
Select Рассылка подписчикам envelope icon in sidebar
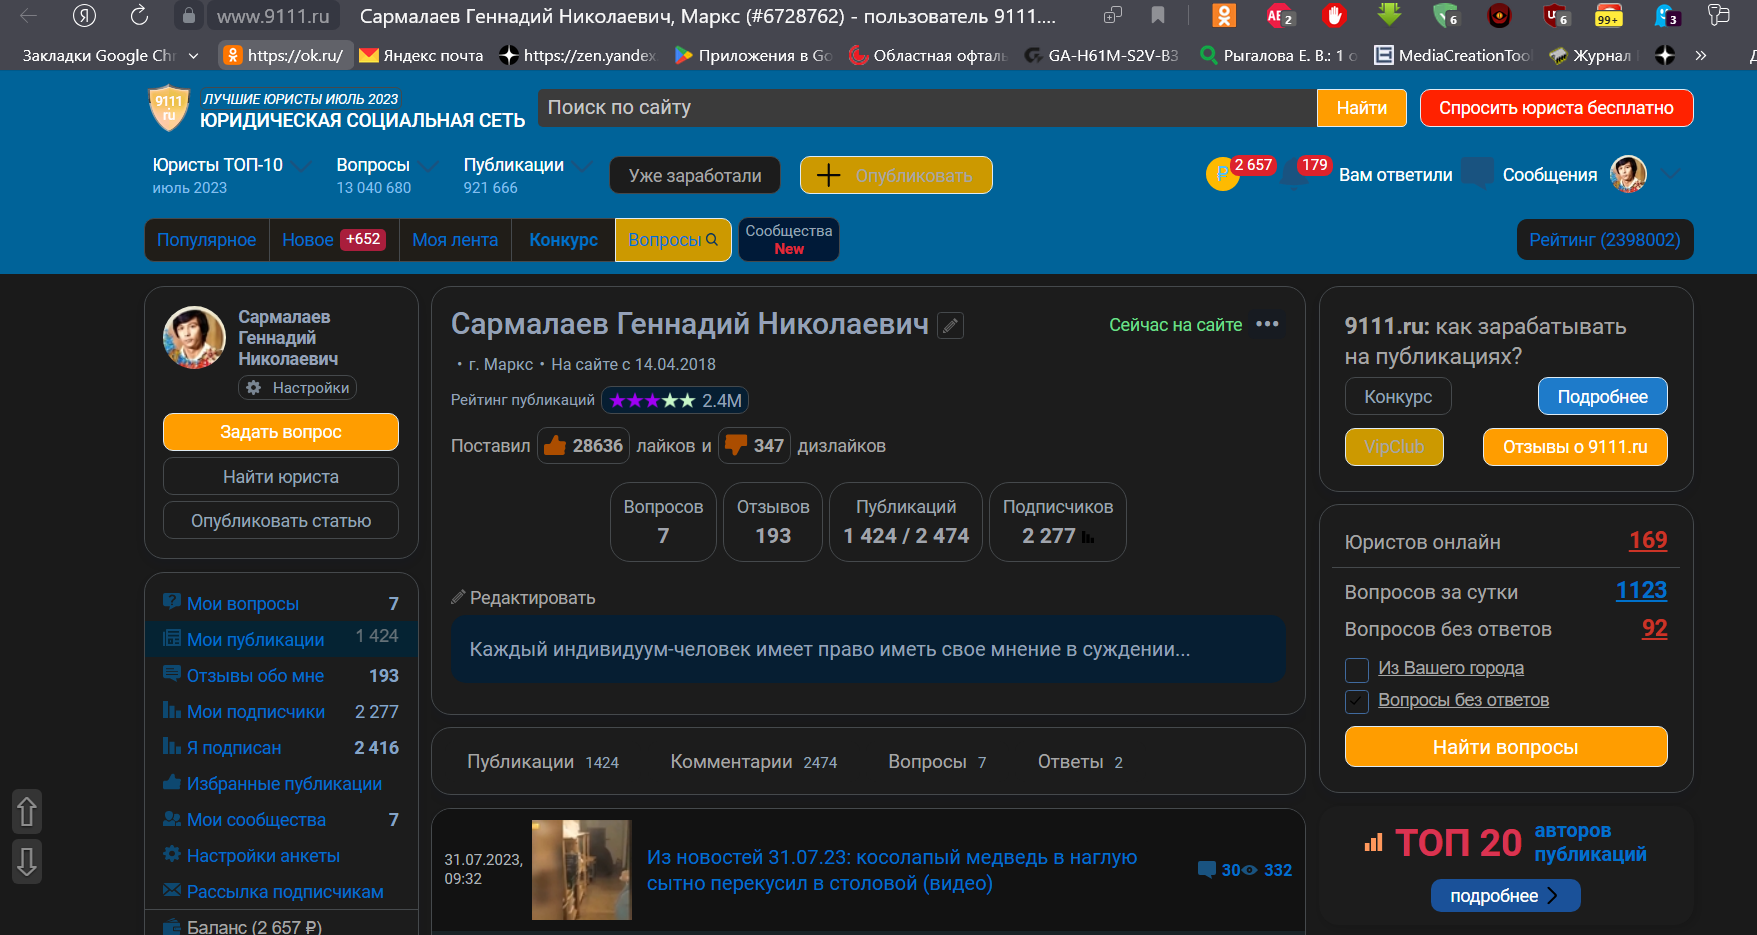[170, 891]
